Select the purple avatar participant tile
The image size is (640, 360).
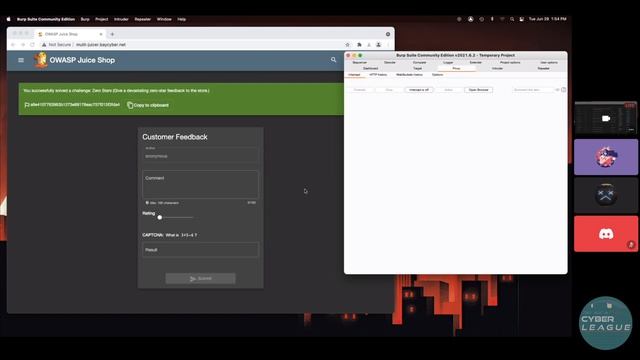point(606,157)
